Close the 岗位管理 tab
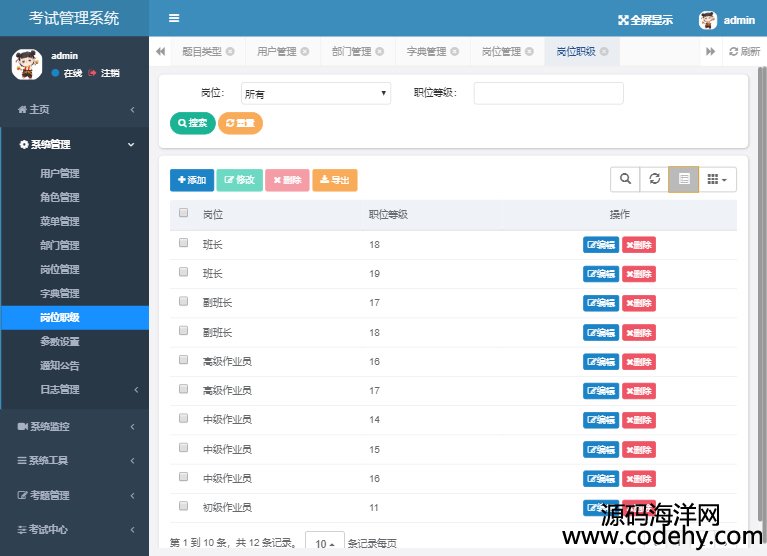This screenshot has height=556, width=767. (x=529, y=51)
